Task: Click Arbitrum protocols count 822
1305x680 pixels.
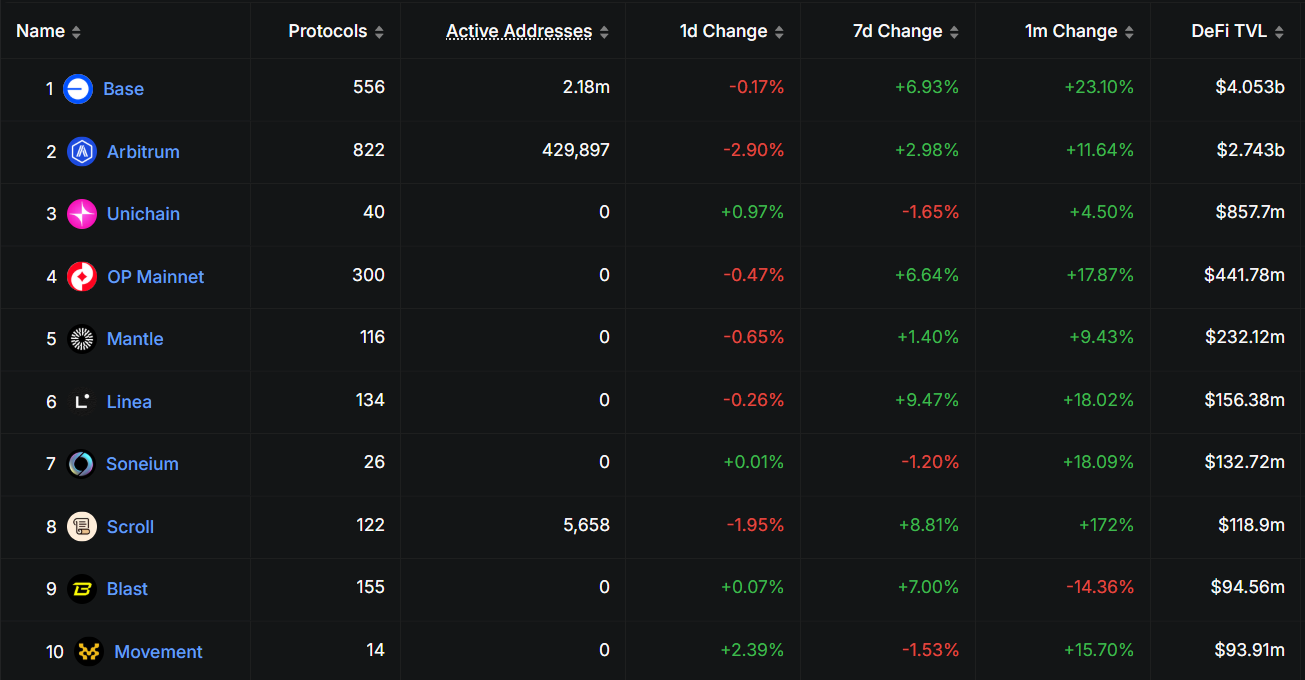Action: click(x=369, y=150)
